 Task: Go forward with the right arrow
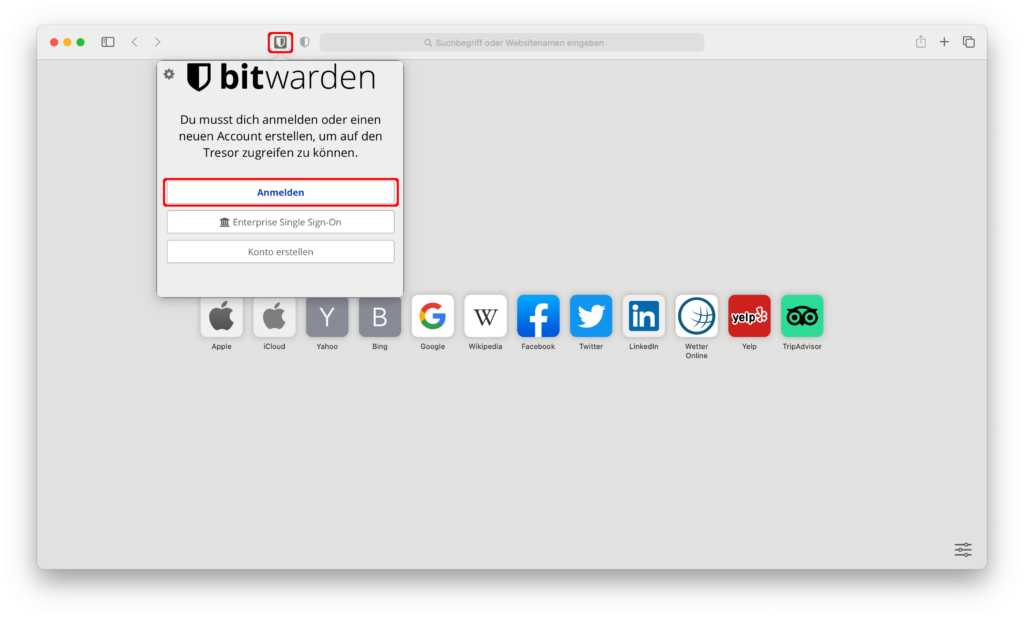pyautogui.click(x=157, y=42)
